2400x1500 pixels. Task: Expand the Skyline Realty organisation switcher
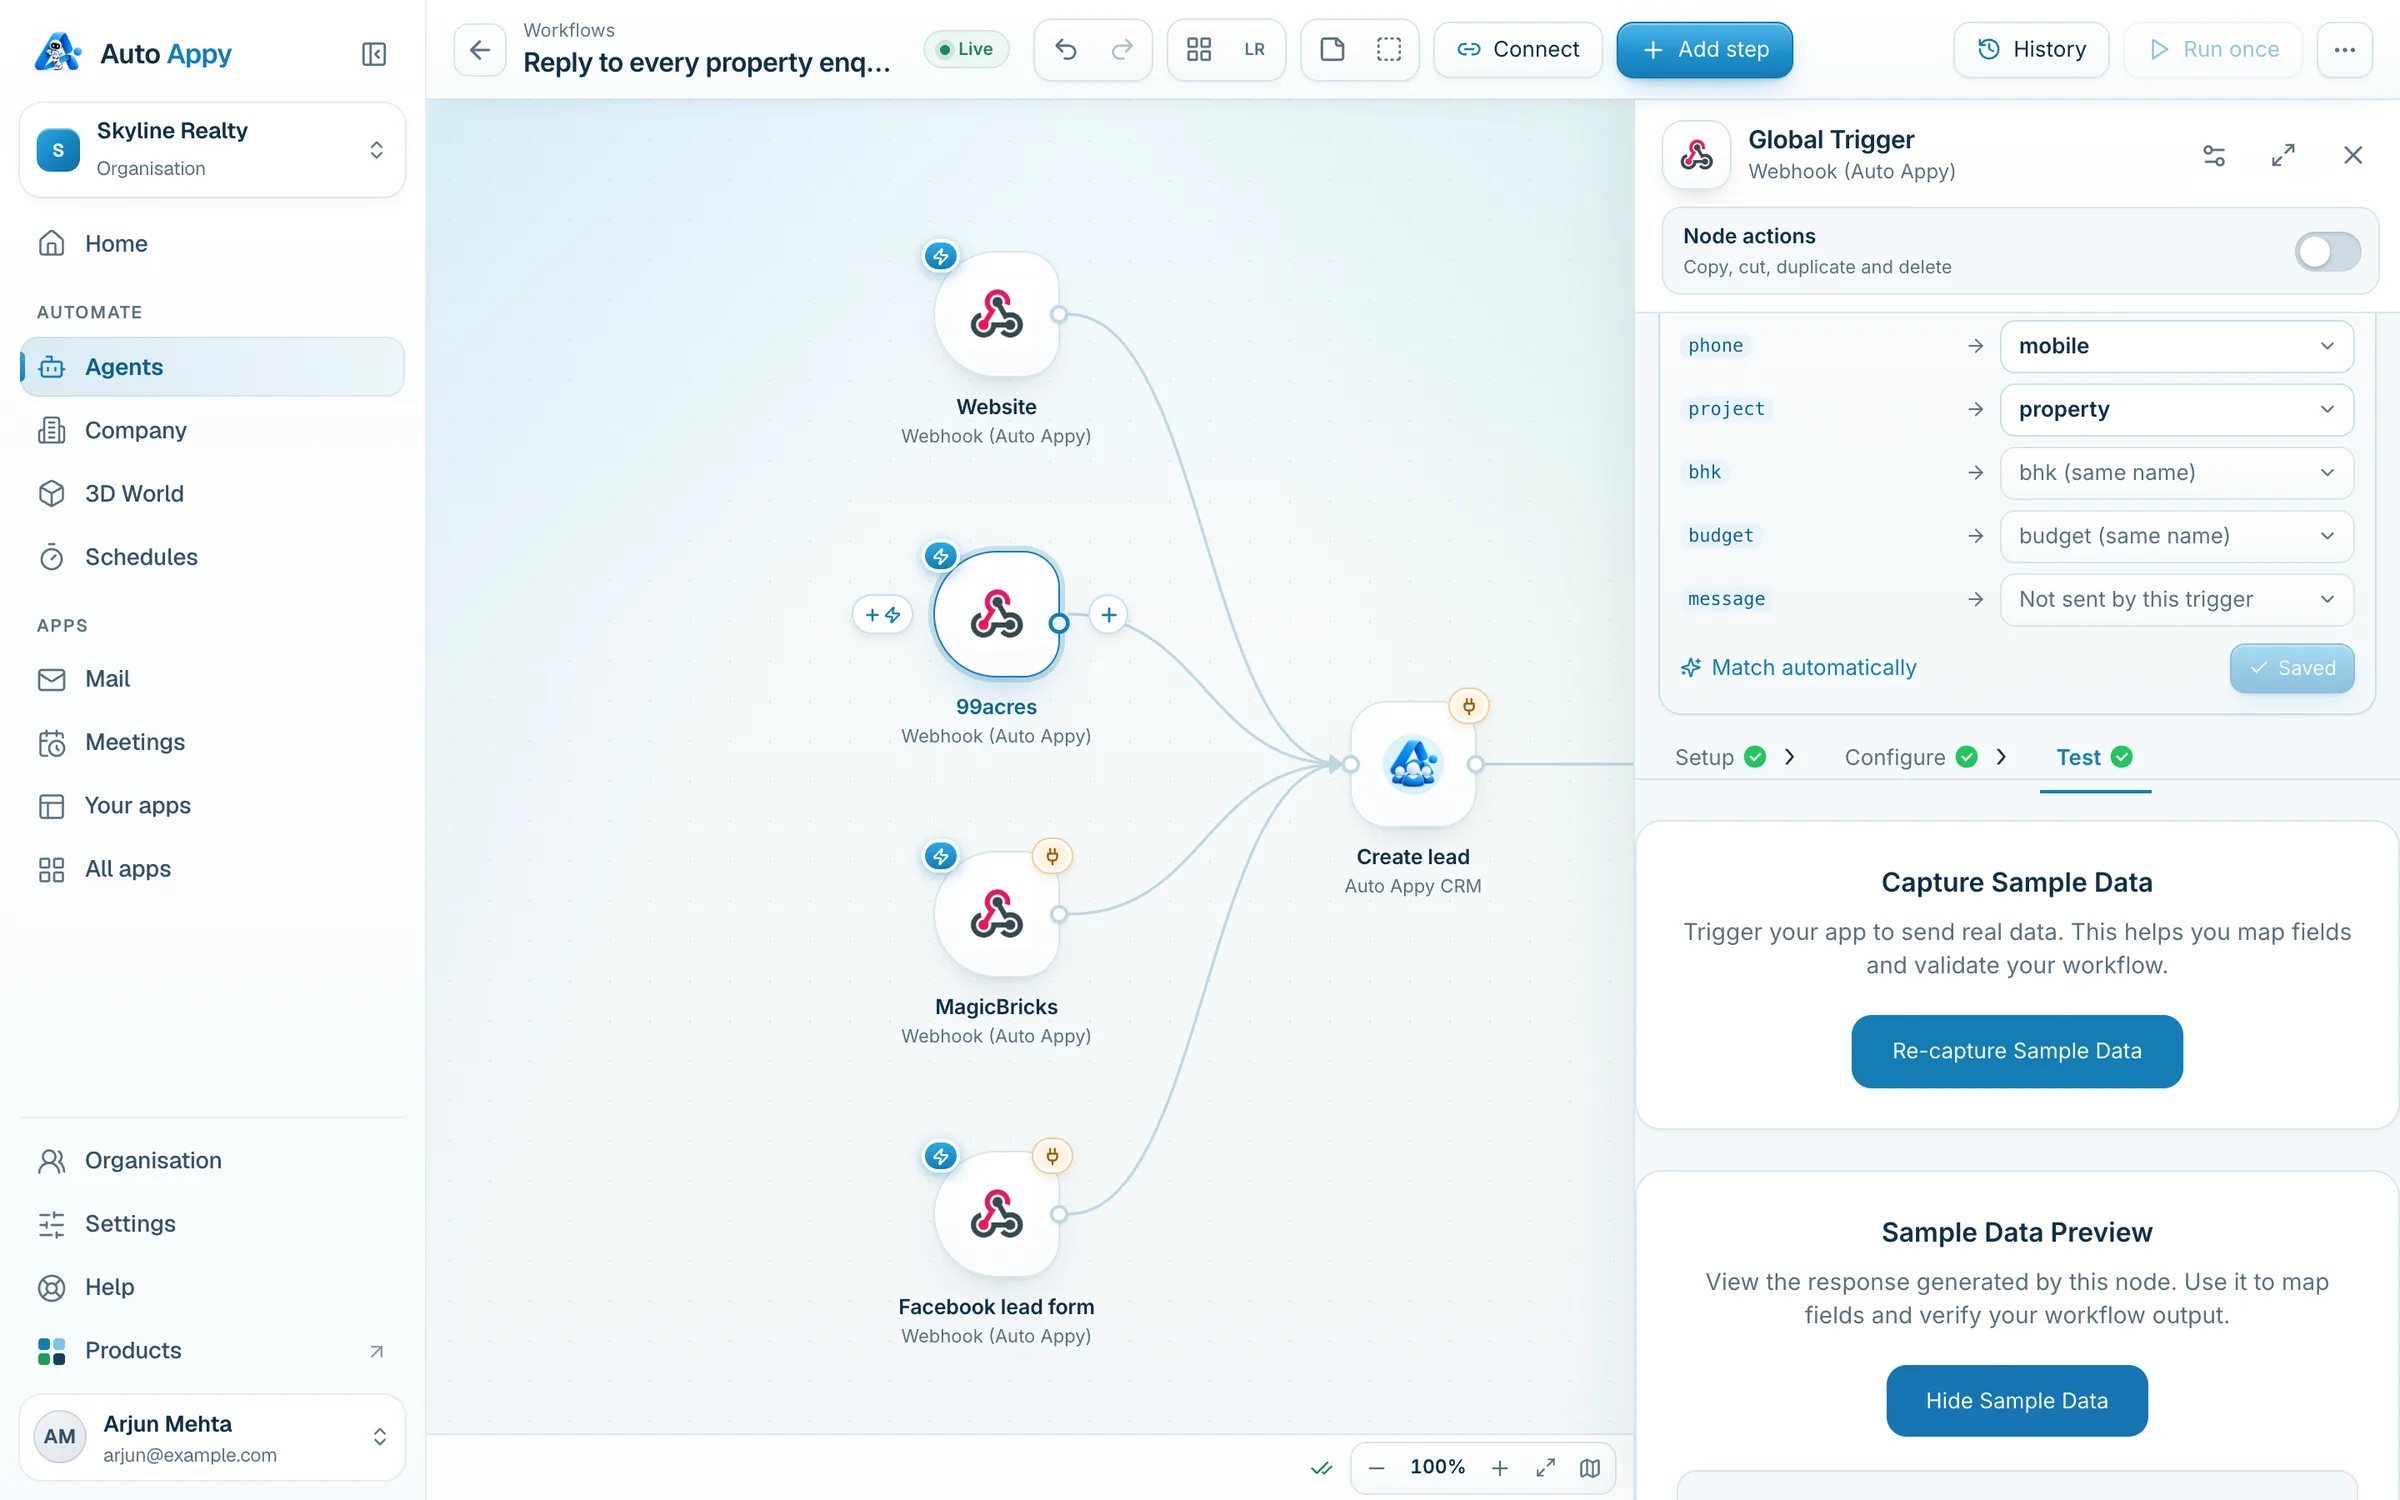[x=212, y=149]
